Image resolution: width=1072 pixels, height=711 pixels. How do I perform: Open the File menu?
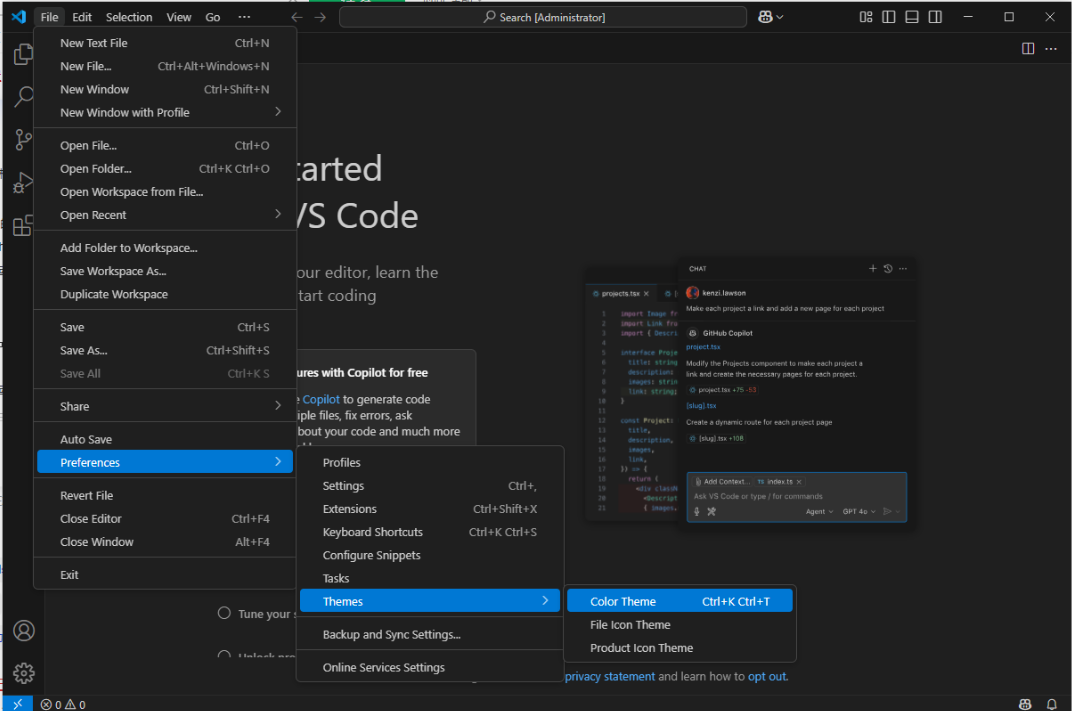click(49, 17)
